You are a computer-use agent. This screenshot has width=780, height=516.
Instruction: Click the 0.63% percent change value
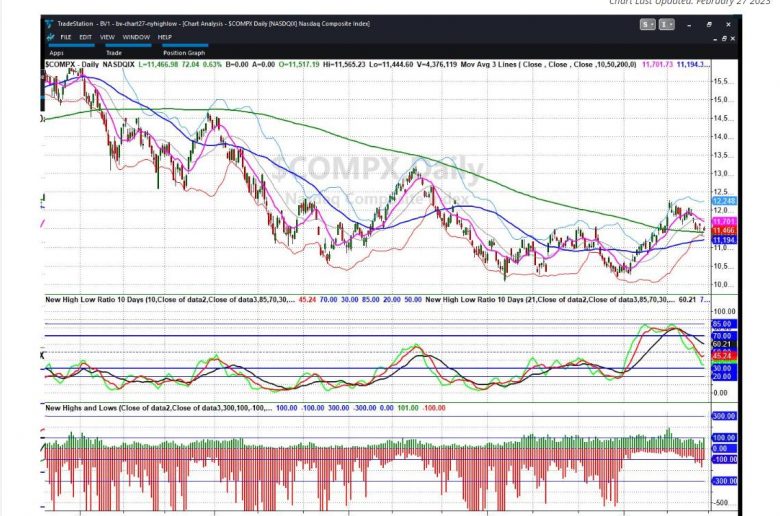point(212,64)
